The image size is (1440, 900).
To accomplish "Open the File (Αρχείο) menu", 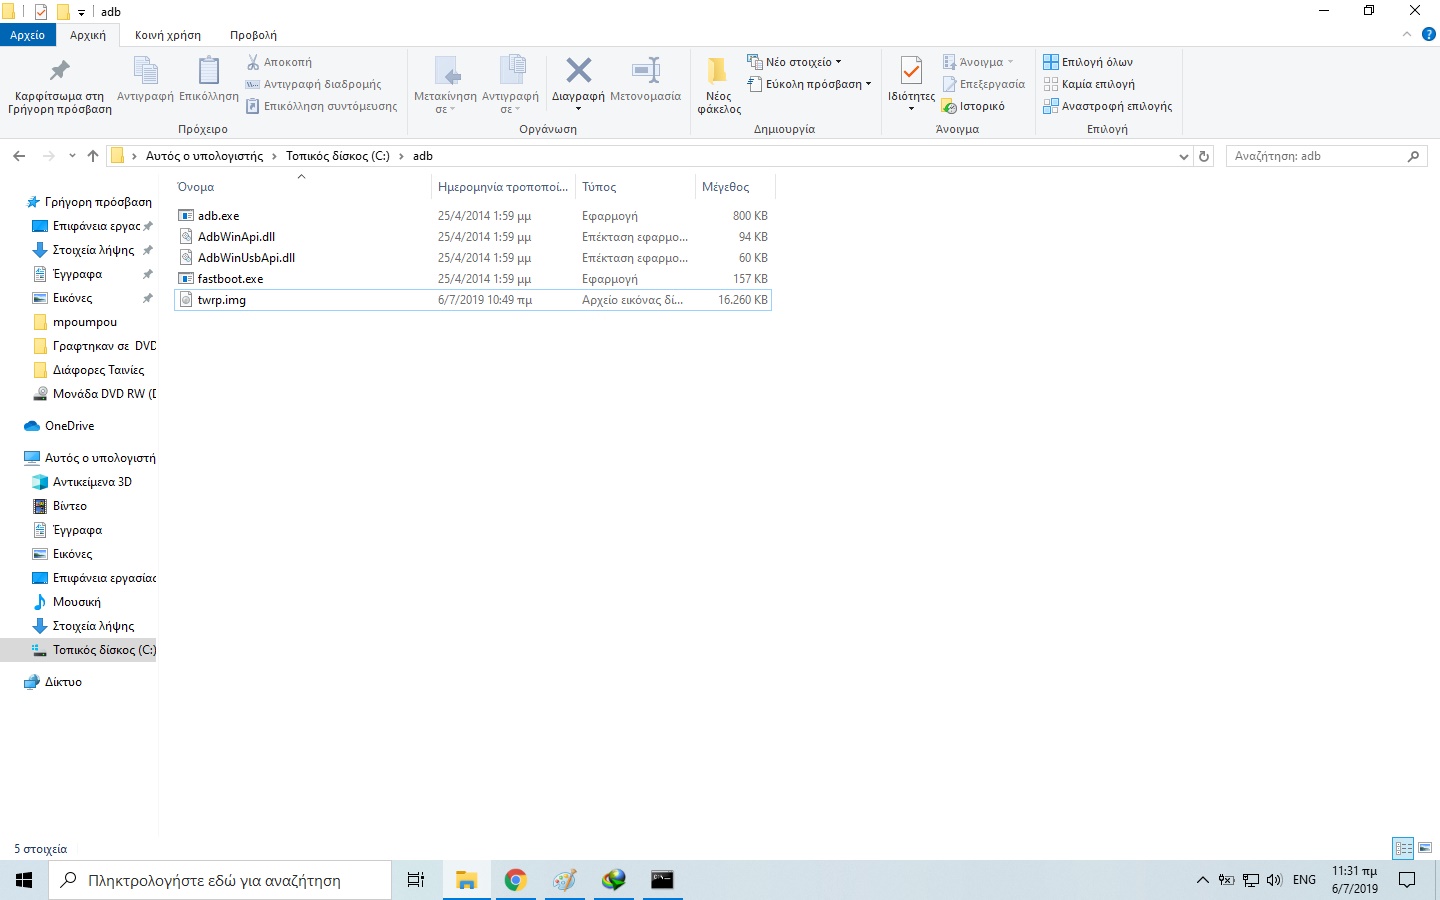I will pyautogui.click(x=28, y=35).
